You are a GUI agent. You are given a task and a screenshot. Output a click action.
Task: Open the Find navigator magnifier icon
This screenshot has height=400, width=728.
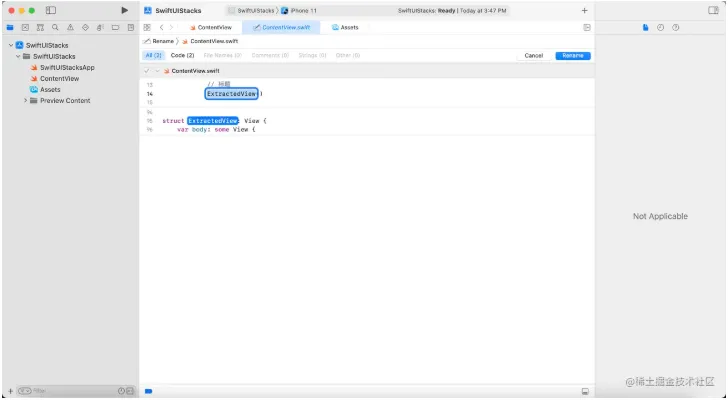click(55, 28)
